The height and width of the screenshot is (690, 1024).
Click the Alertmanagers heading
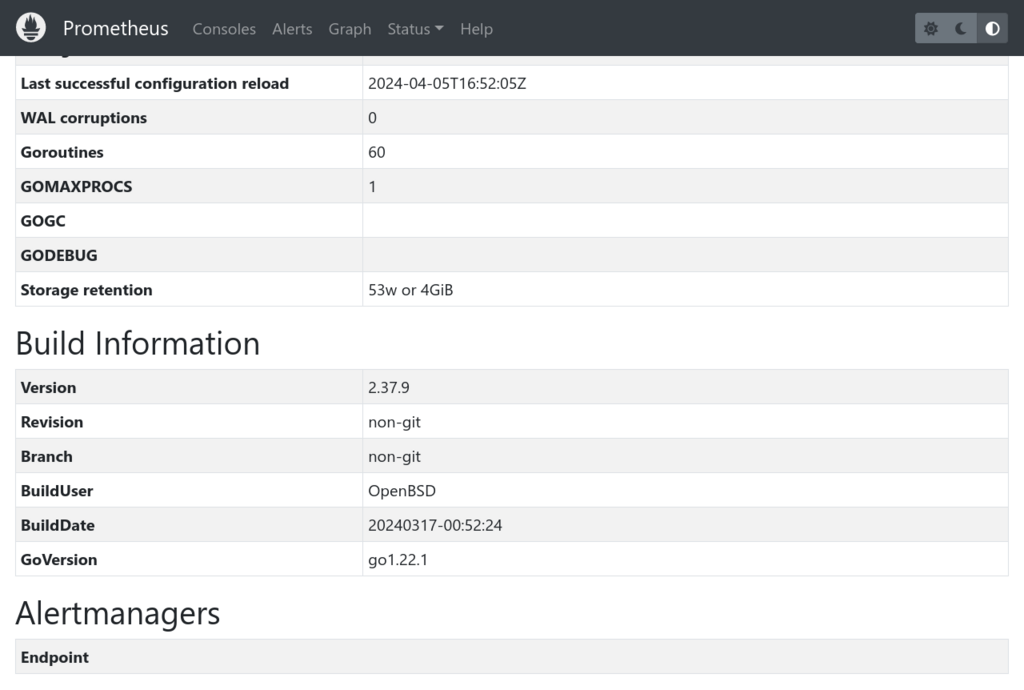click(x=118, y=613)
